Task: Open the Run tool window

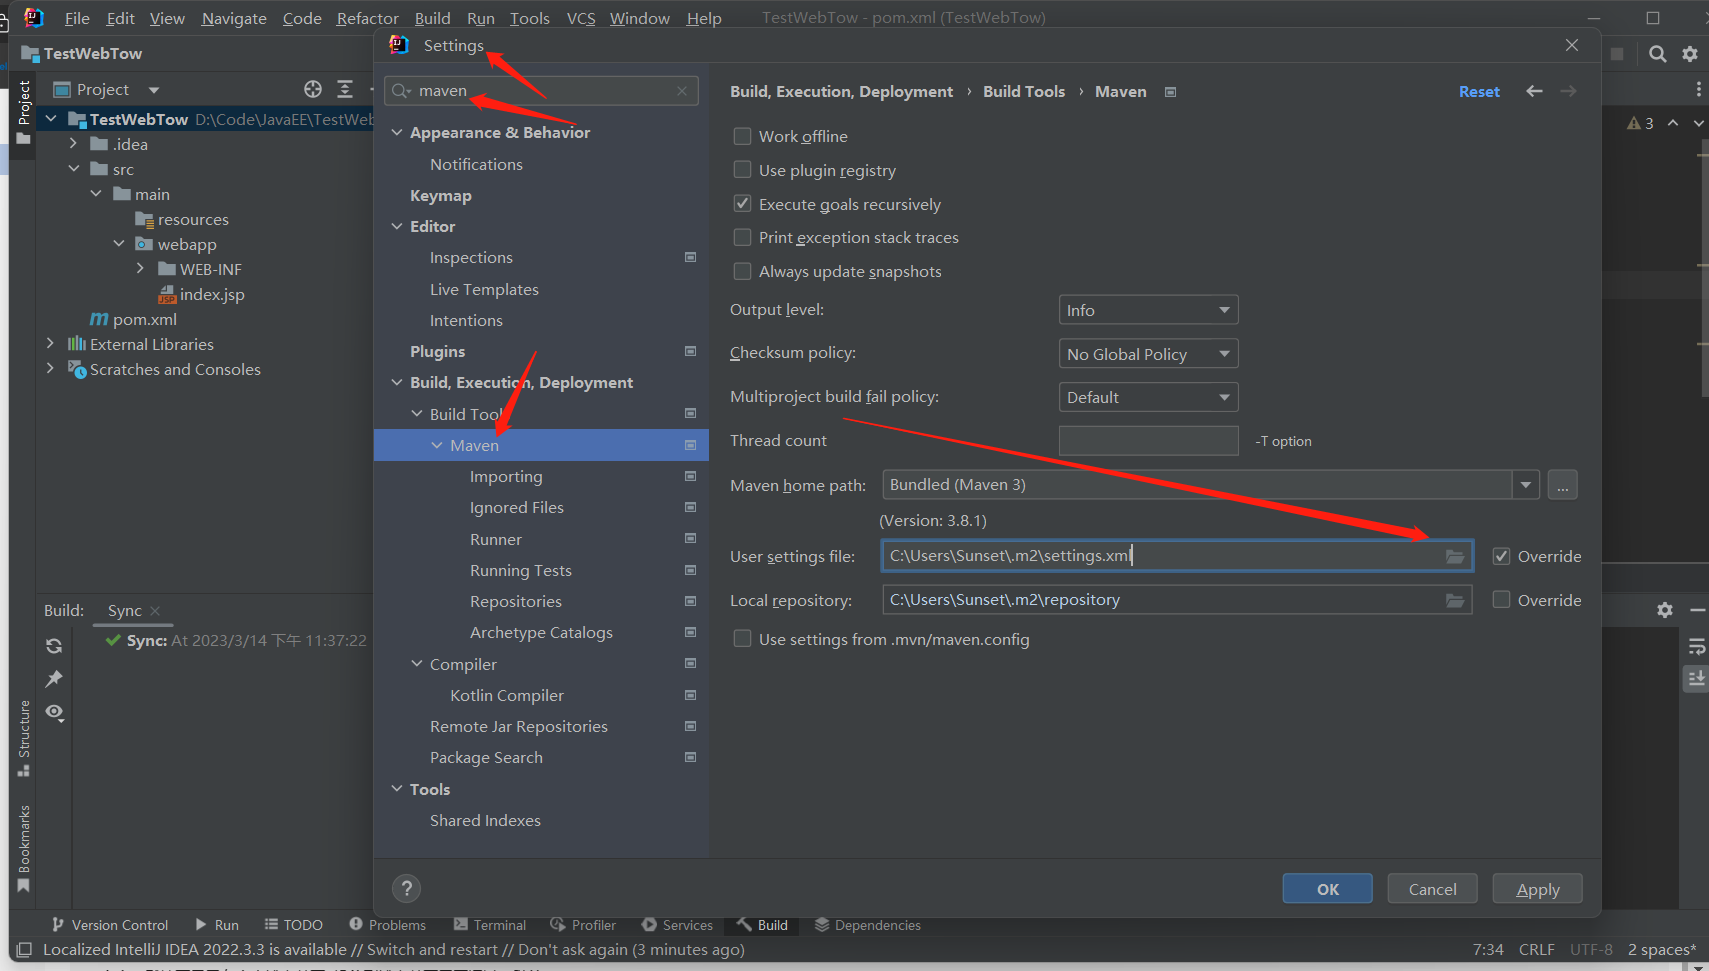Action: pyautogui.click(x=217, y=925)
